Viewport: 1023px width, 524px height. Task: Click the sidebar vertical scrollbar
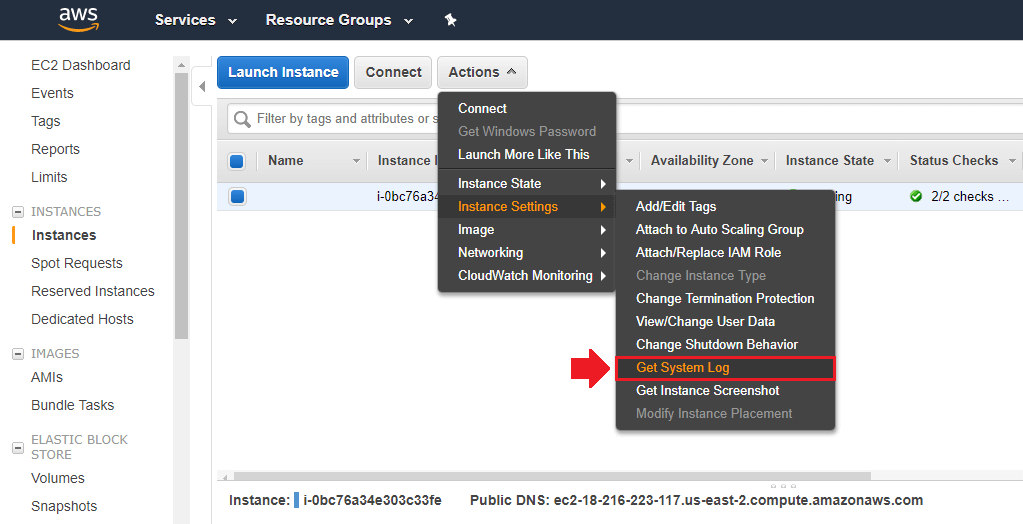coord(181,206)
